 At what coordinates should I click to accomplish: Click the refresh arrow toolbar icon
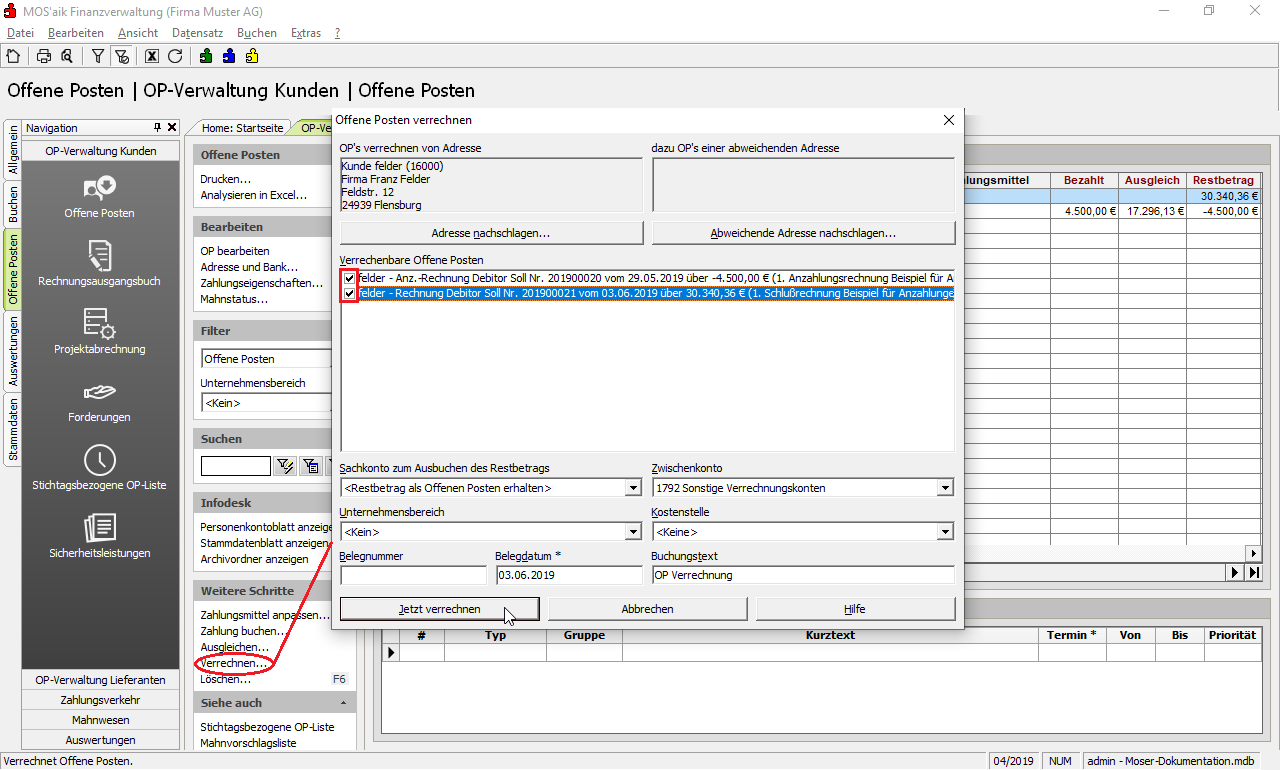175,56
